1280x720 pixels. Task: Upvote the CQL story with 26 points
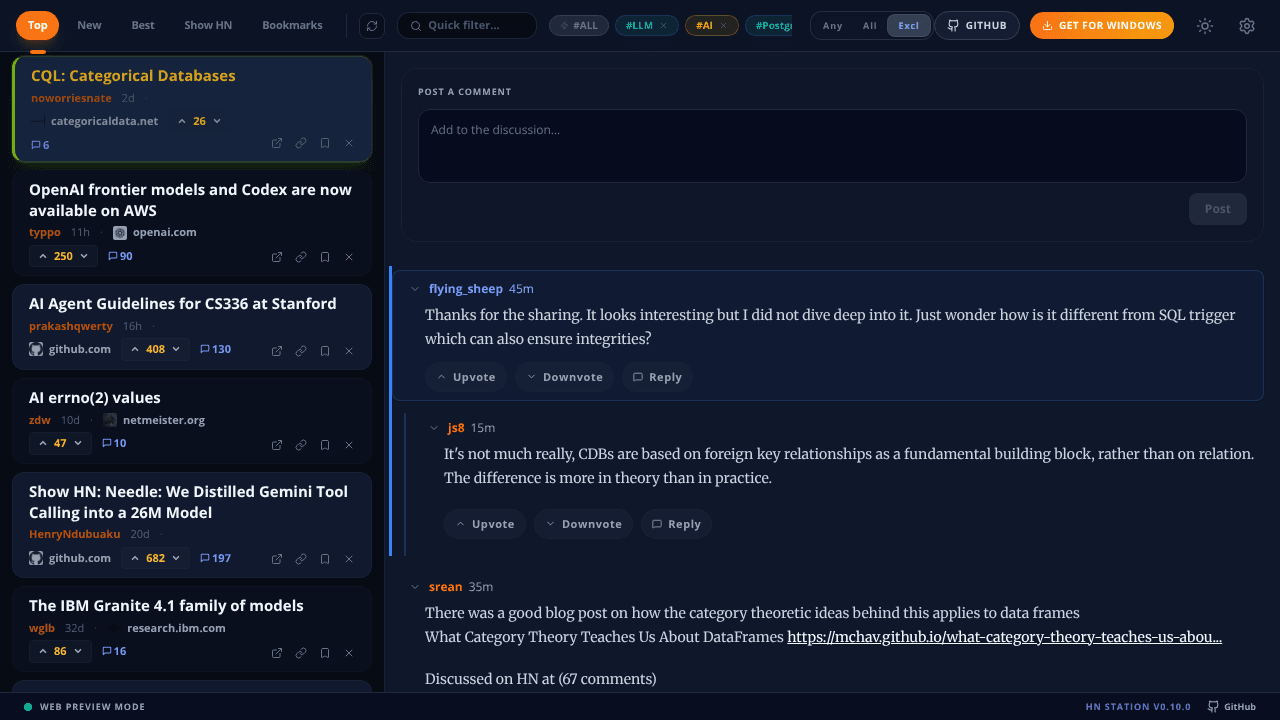tap(182, 121)
